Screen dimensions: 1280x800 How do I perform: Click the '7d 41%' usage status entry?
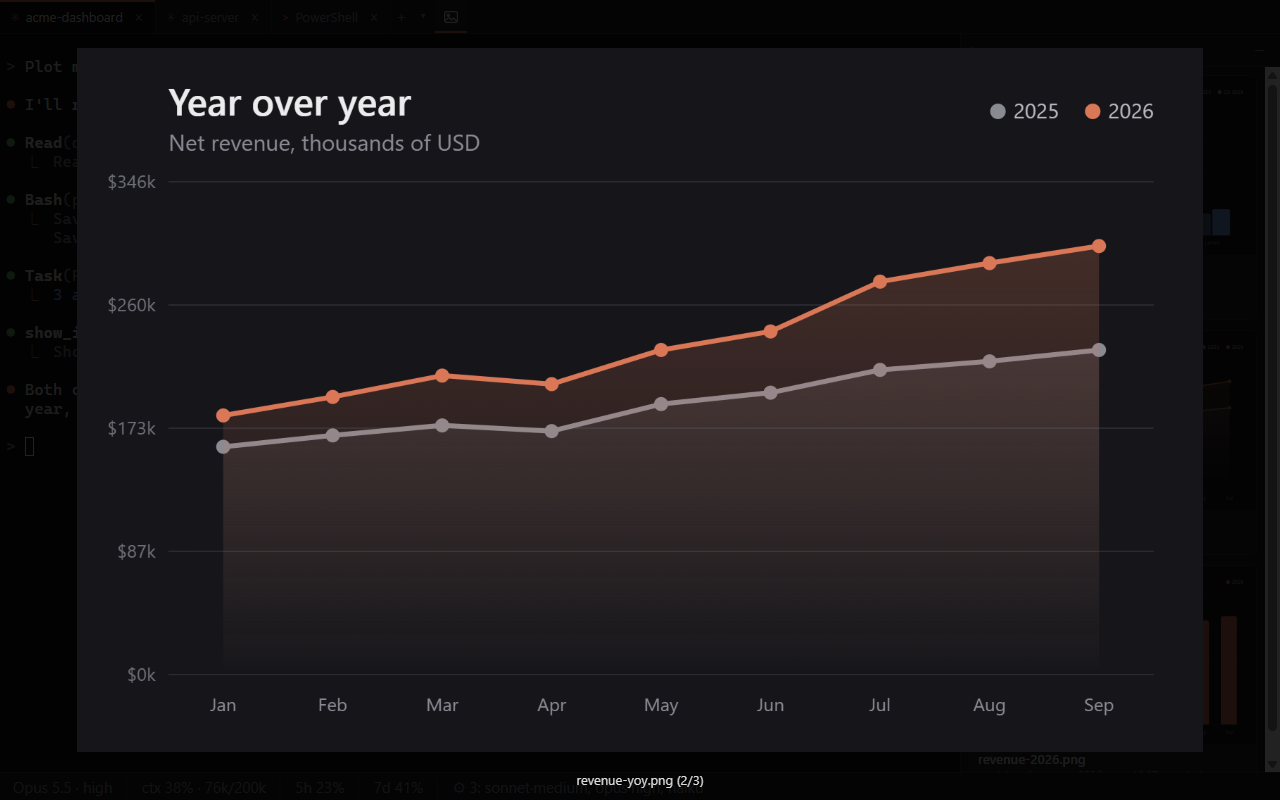tap(398, 788)
